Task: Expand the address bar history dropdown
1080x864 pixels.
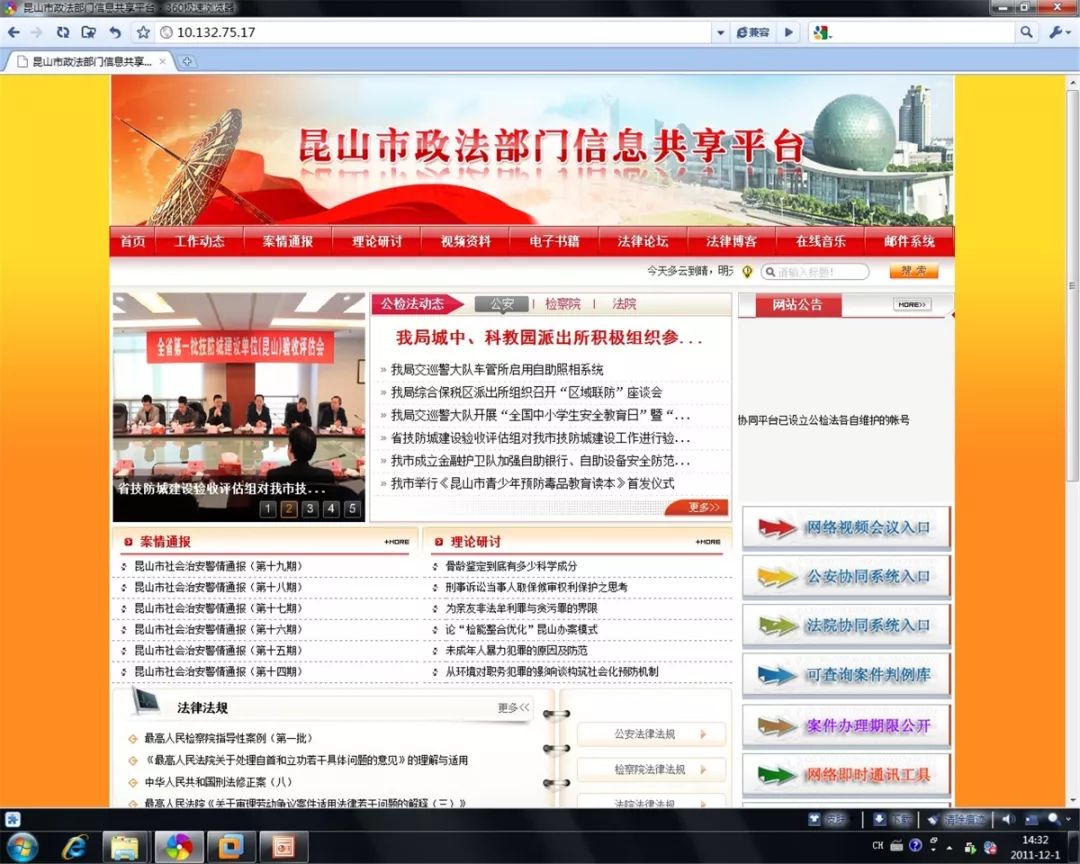Action: (x=720, y=32)
